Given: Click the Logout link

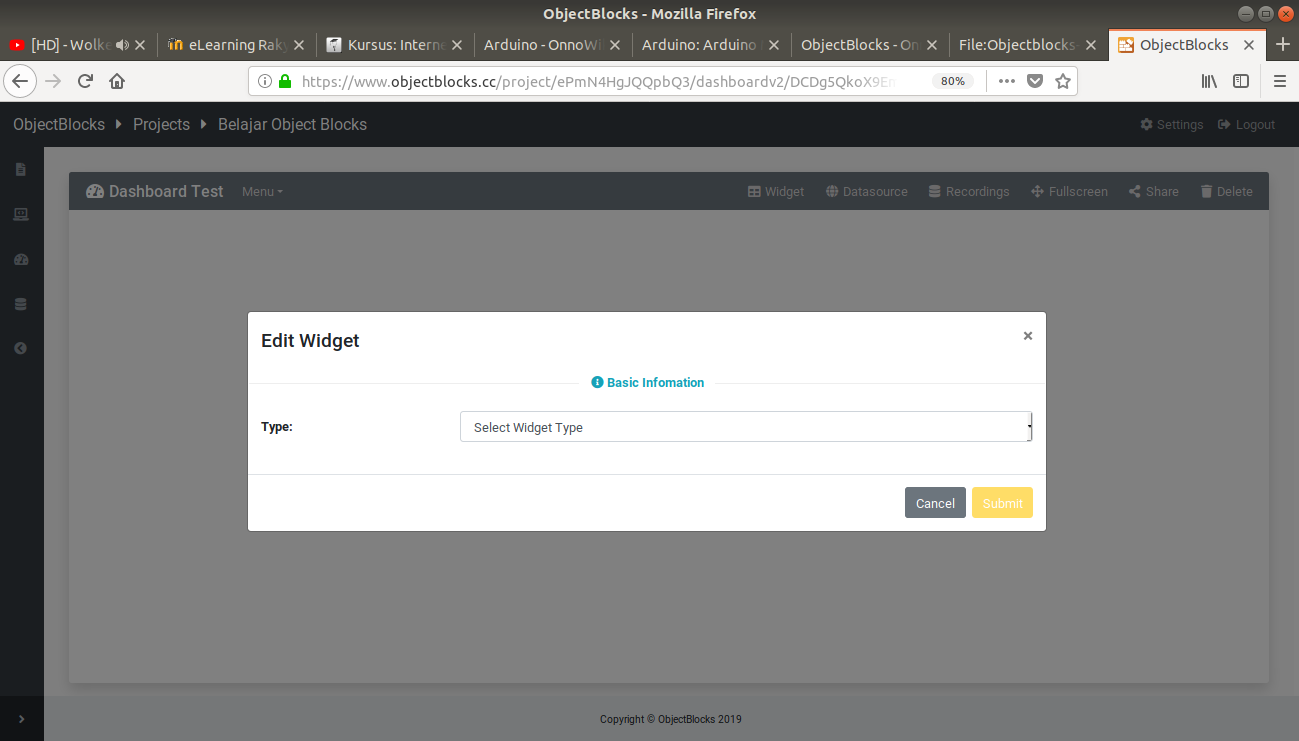Looking at the screenshot, I should (1247, 125).
